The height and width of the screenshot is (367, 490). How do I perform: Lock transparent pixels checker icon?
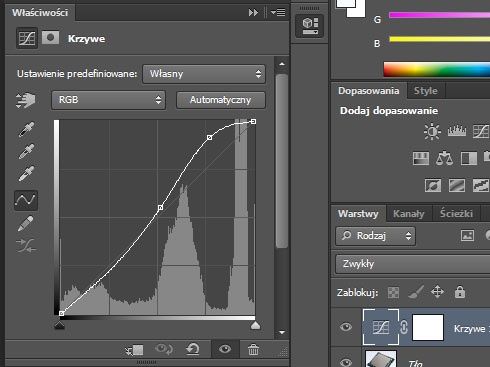(393, 293)
